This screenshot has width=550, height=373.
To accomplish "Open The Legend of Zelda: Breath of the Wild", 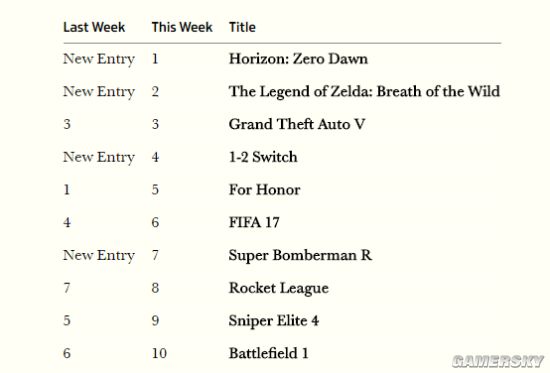I will pos(364,91).
